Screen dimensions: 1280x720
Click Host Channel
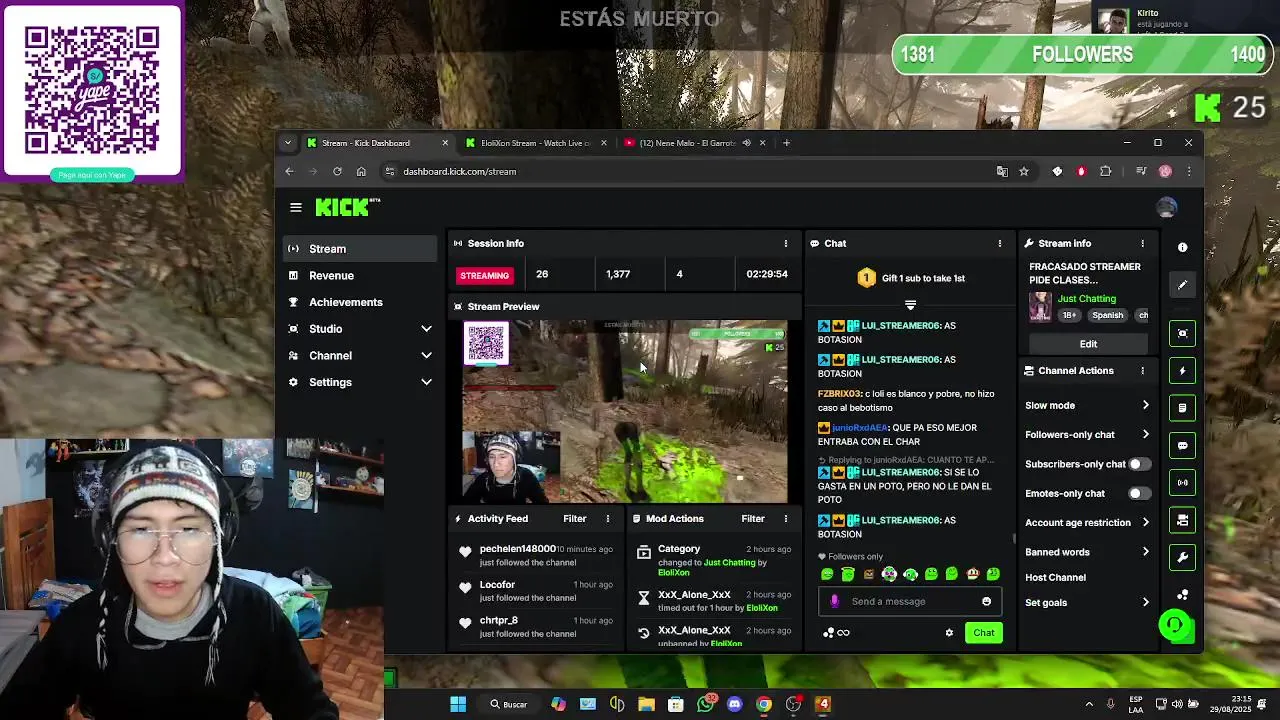click(1055, 577)
